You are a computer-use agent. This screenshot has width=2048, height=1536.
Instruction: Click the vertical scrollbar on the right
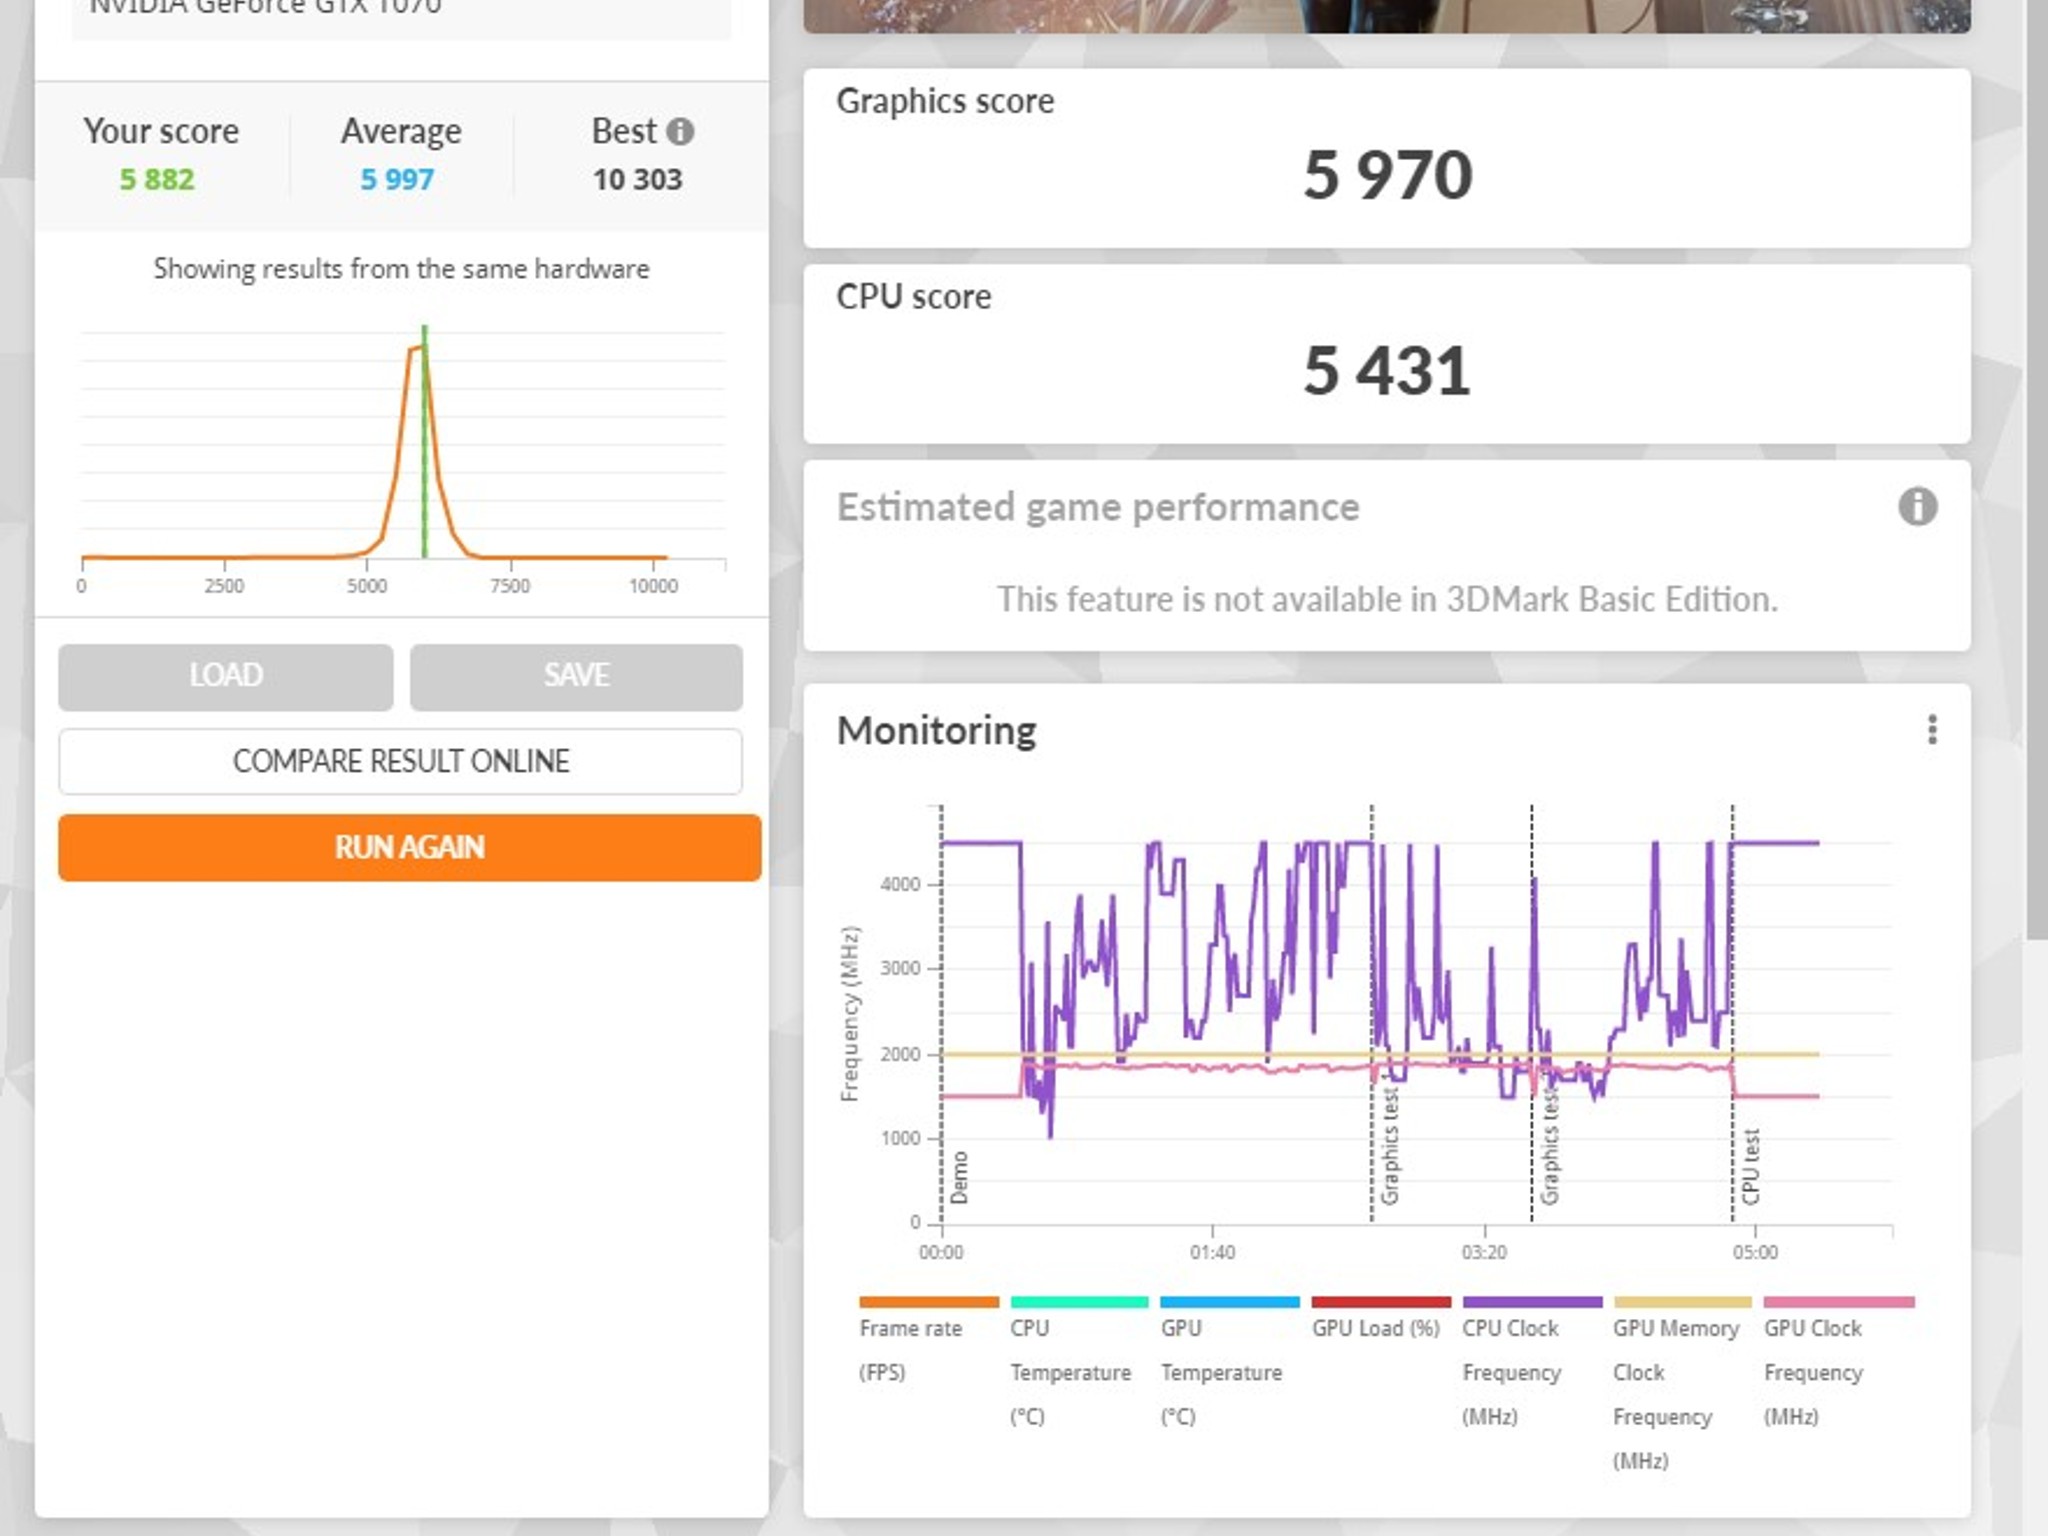point(2037,470)
